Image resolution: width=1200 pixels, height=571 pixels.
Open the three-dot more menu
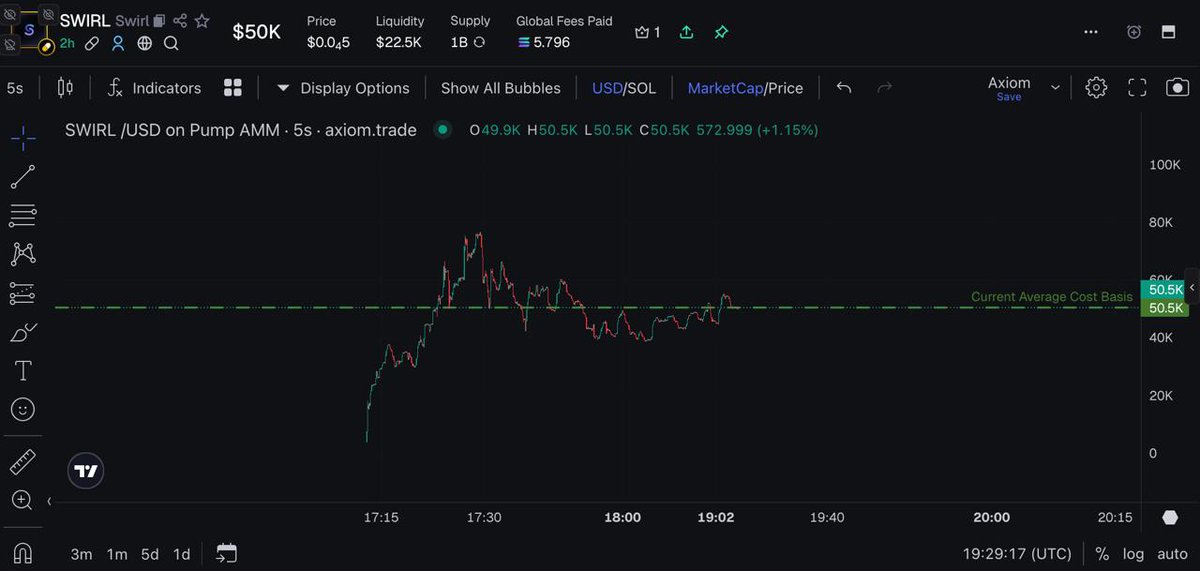(1091, 32)
